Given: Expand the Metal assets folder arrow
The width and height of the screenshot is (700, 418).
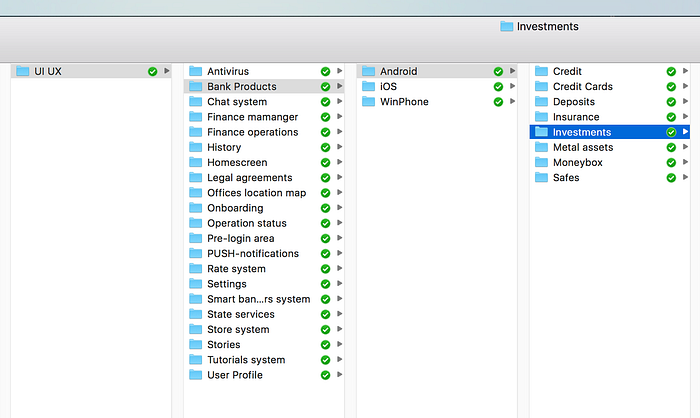Looking at the screenshot, I should point(685,147).
